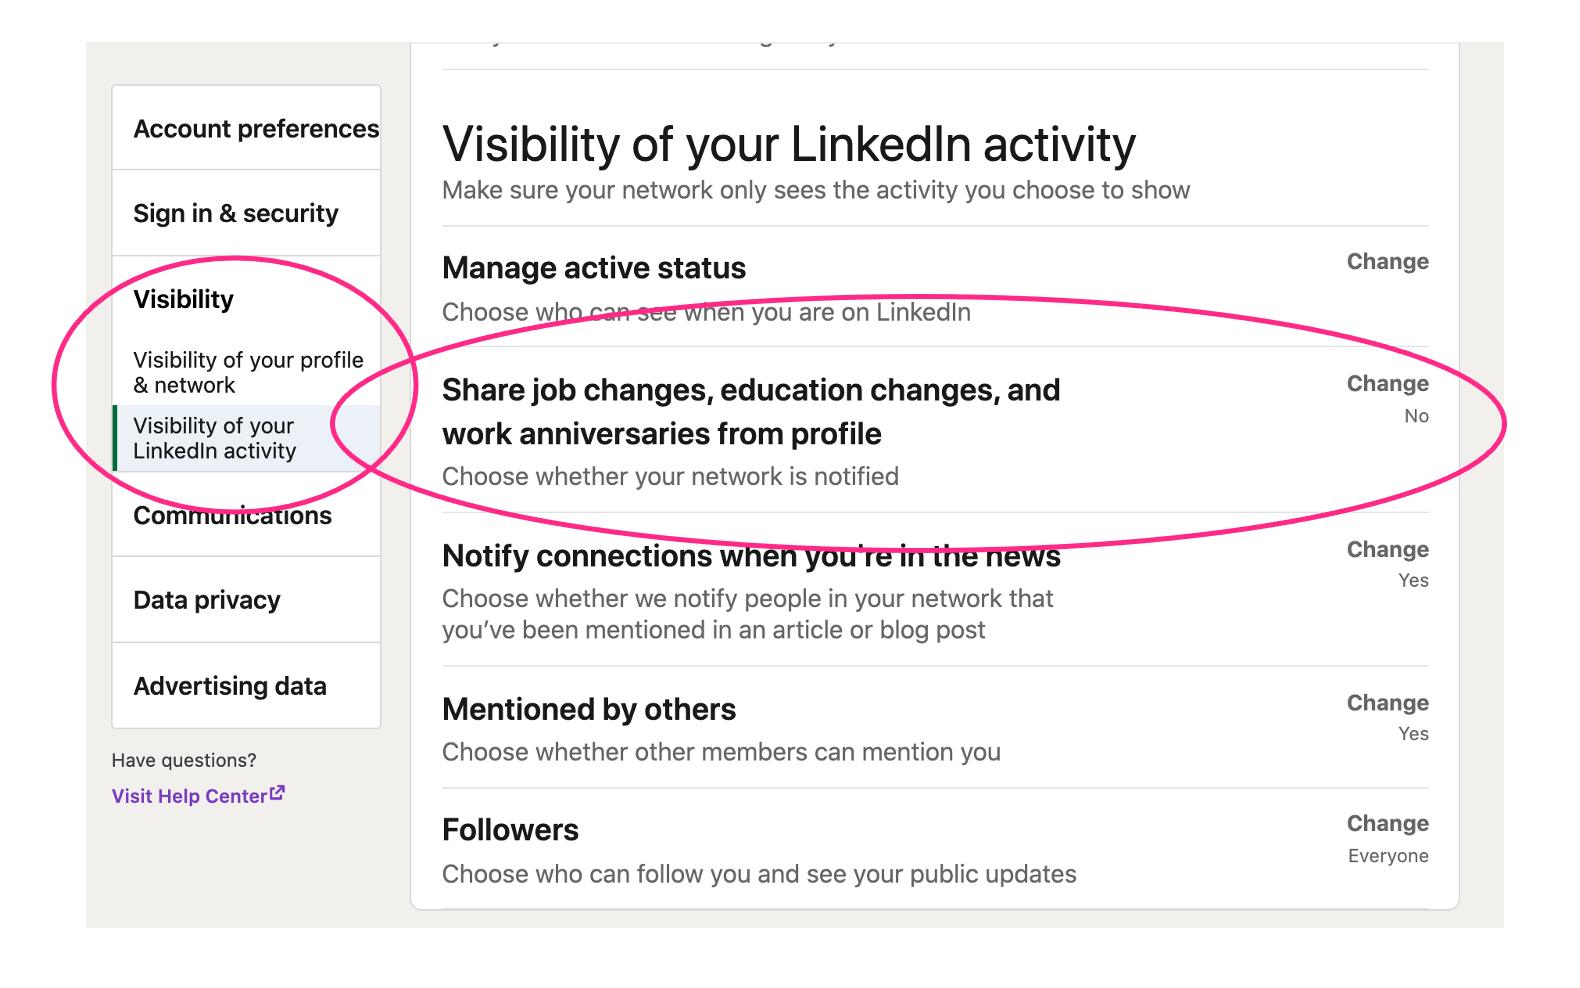Open the Communications section
The height and width of the screenshot is (988, 1580).
(233, 515)
